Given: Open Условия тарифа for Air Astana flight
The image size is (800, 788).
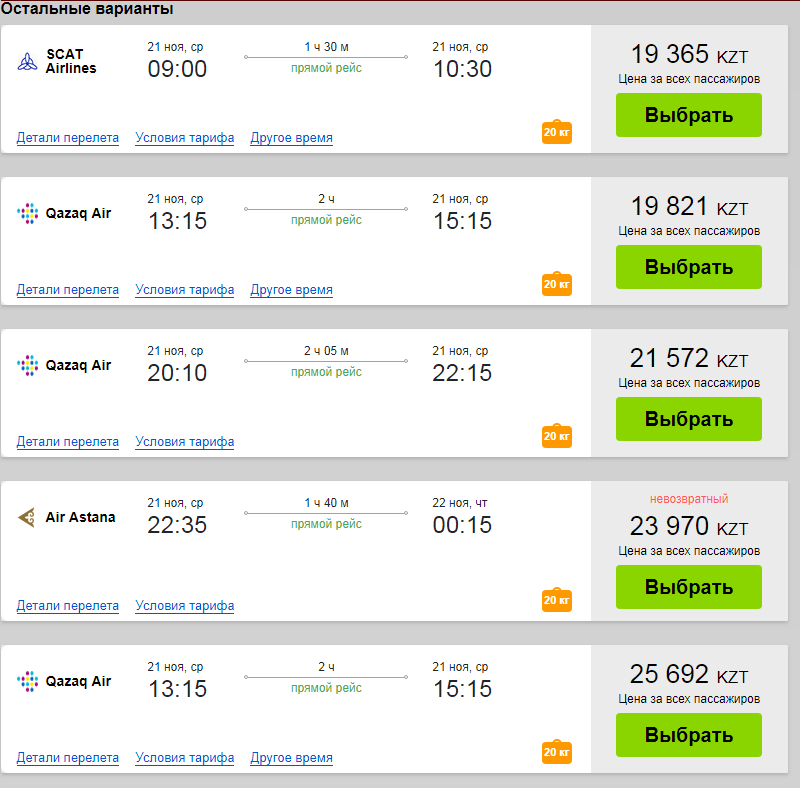Looking at the screenshot, I should (185, 606).
